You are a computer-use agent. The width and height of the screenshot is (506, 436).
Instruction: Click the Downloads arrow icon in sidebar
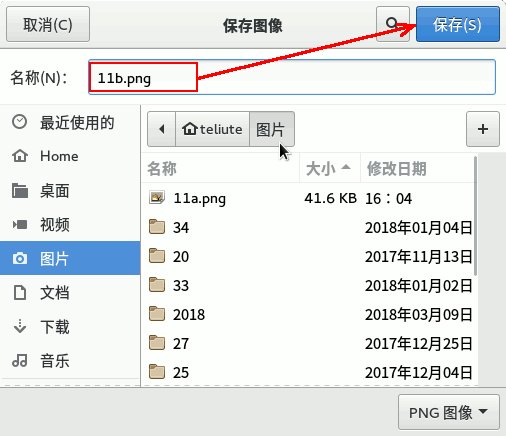click(x=20, y=326)
